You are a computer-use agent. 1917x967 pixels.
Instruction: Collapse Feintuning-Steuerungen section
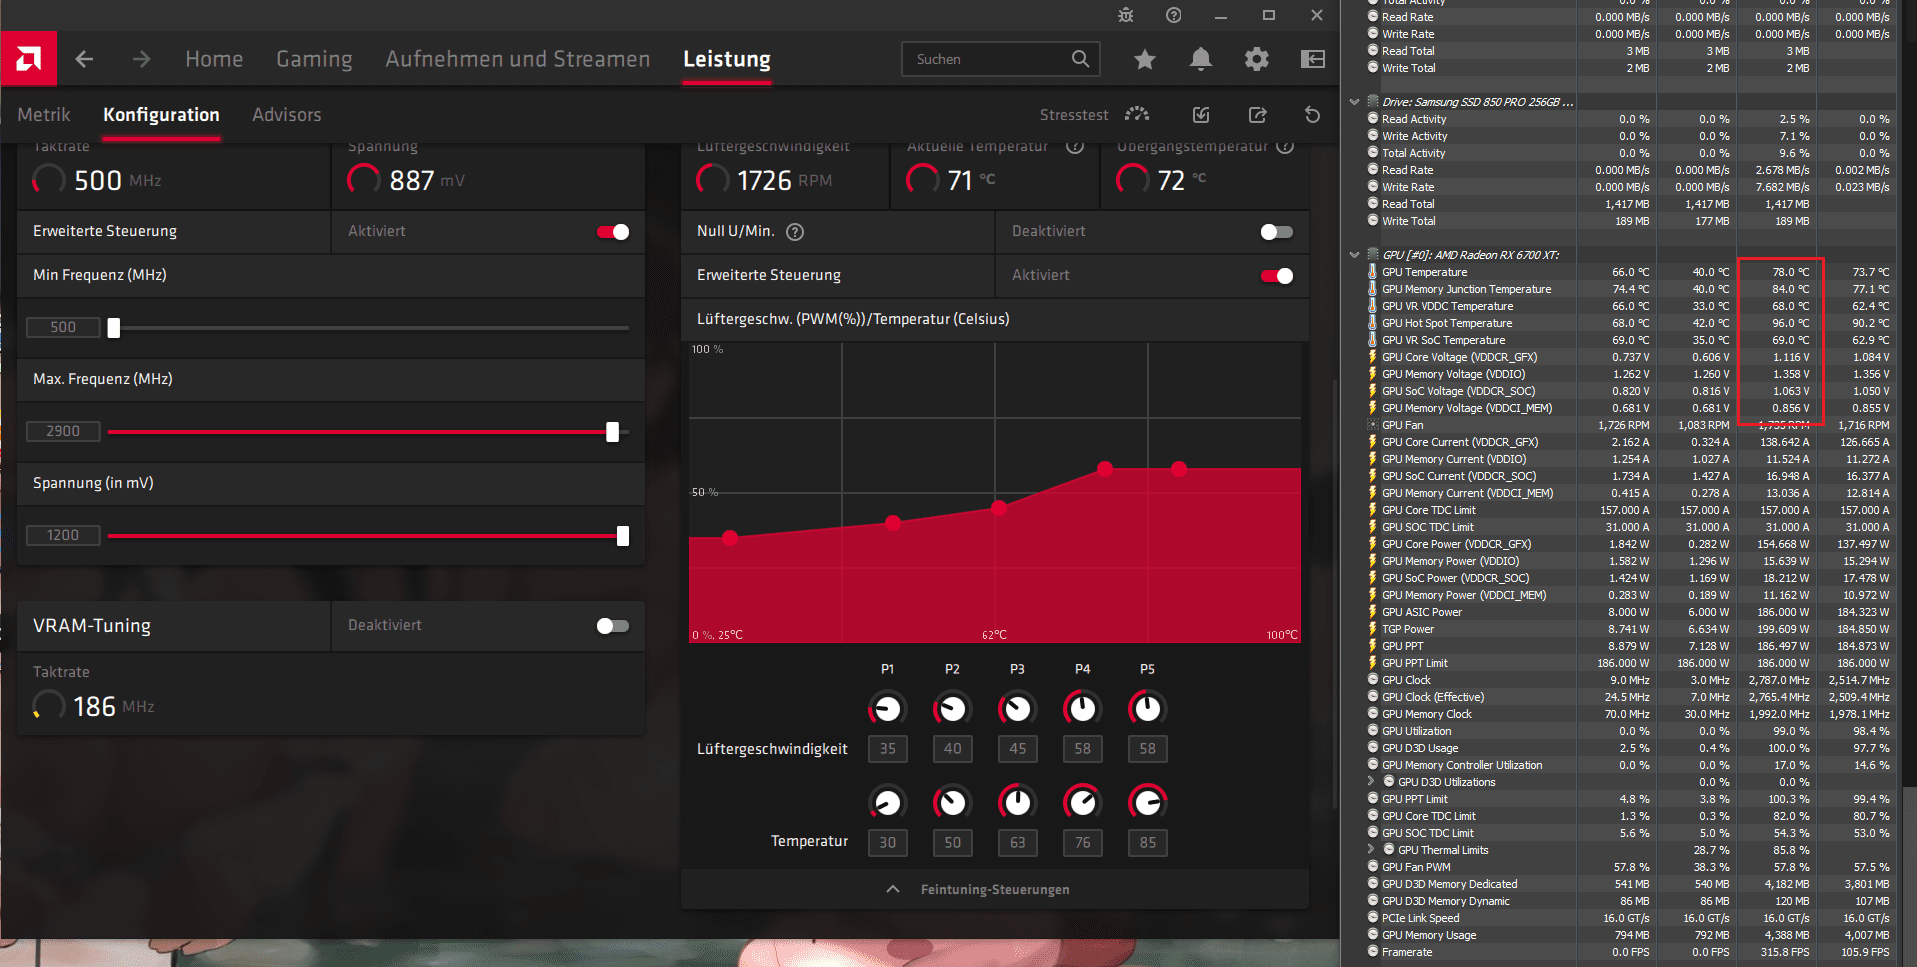(x=995, y=889)
